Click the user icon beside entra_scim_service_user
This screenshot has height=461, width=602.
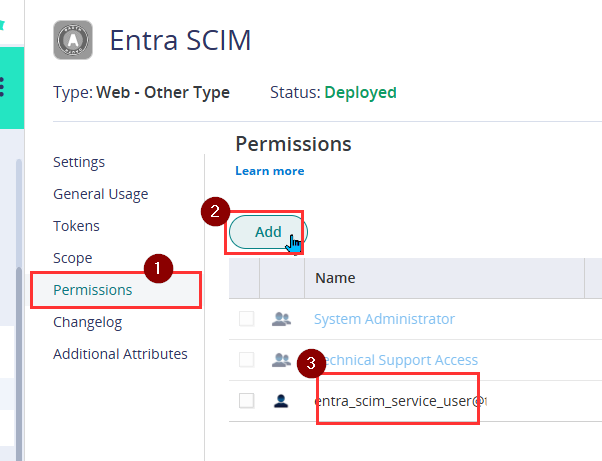281,401
